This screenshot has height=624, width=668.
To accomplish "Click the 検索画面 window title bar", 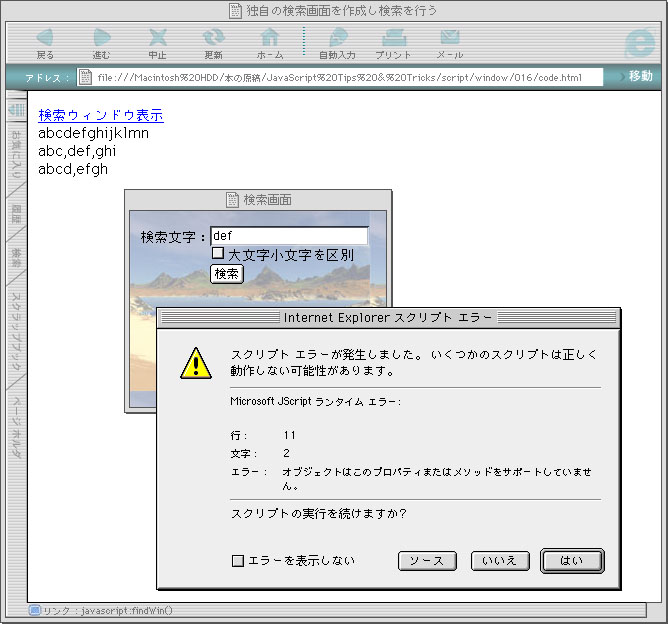I will 258,199.
